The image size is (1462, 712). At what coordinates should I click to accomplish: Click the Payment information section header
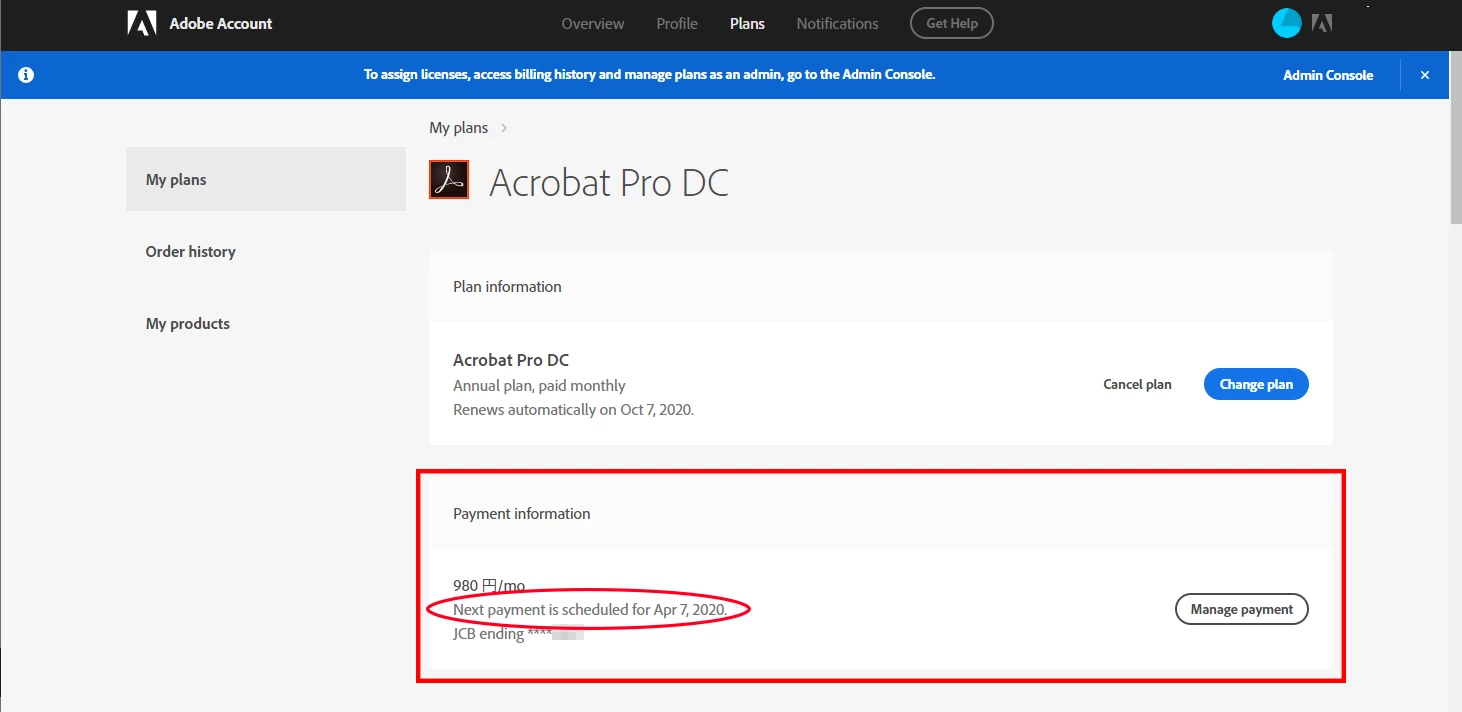pos(881,513)
